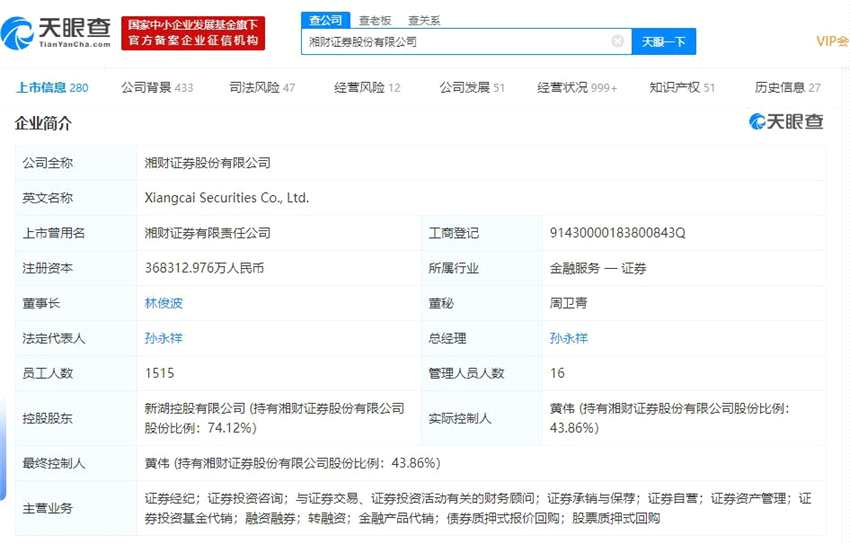Click registered capital 368312.976万人民币
The image size is (850, 544).
point(204,268)
